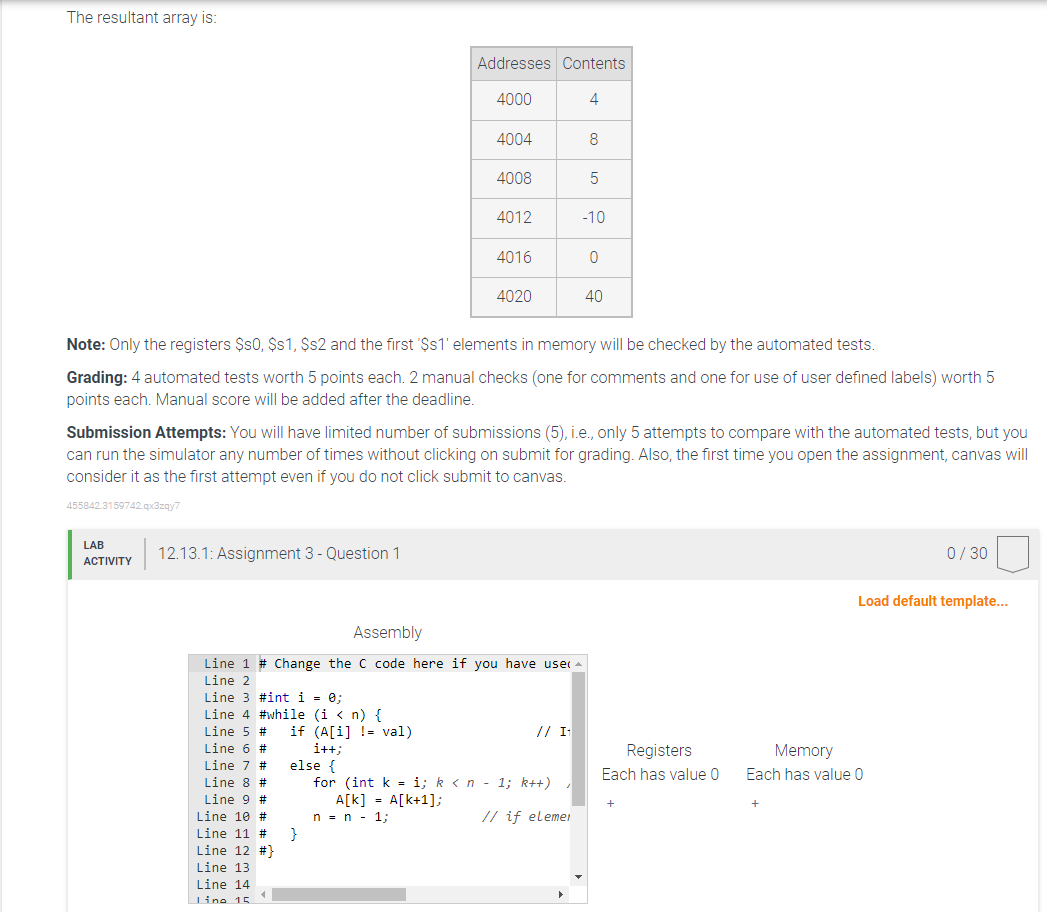Click the left arrow on the horizontal scrollbar
Viewport: 1047px width, 912px height.
(x=262, y=894)
